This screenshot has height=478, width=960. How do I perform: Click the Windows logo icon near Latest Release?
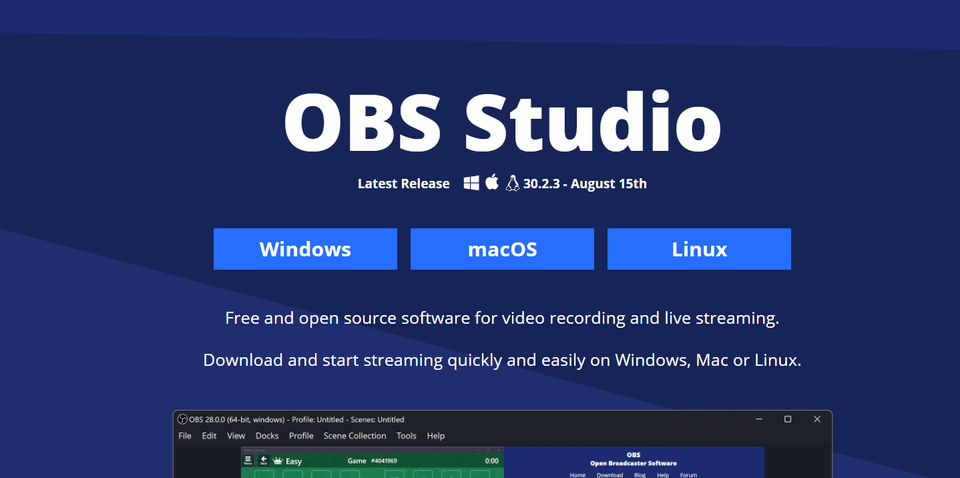(471, 183)
